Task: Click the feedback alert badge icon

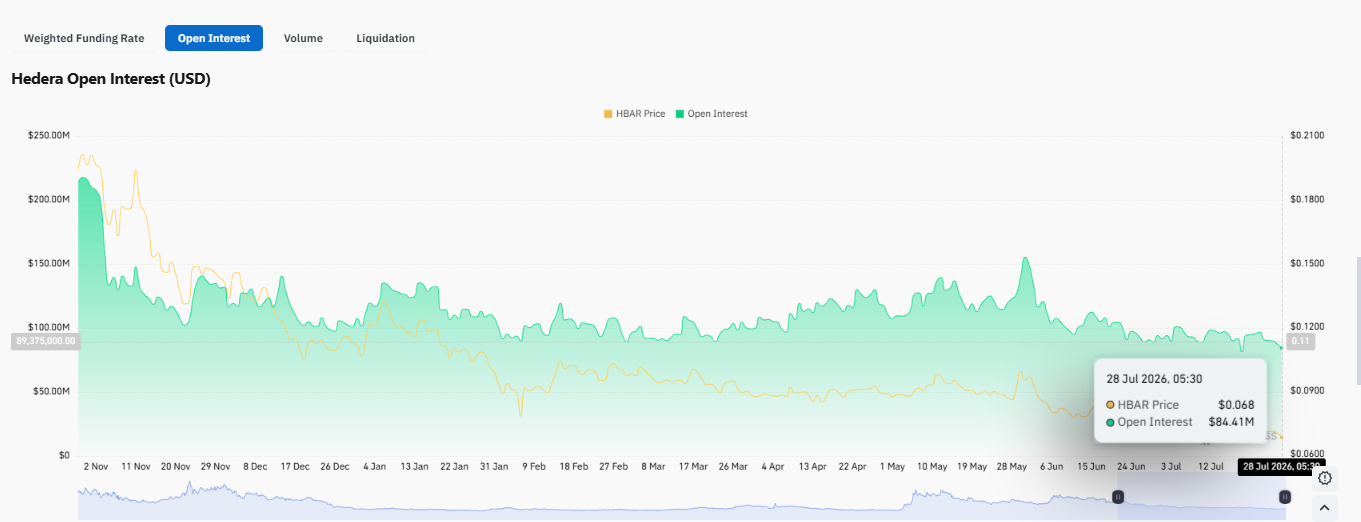Action: pos(1325,478)
